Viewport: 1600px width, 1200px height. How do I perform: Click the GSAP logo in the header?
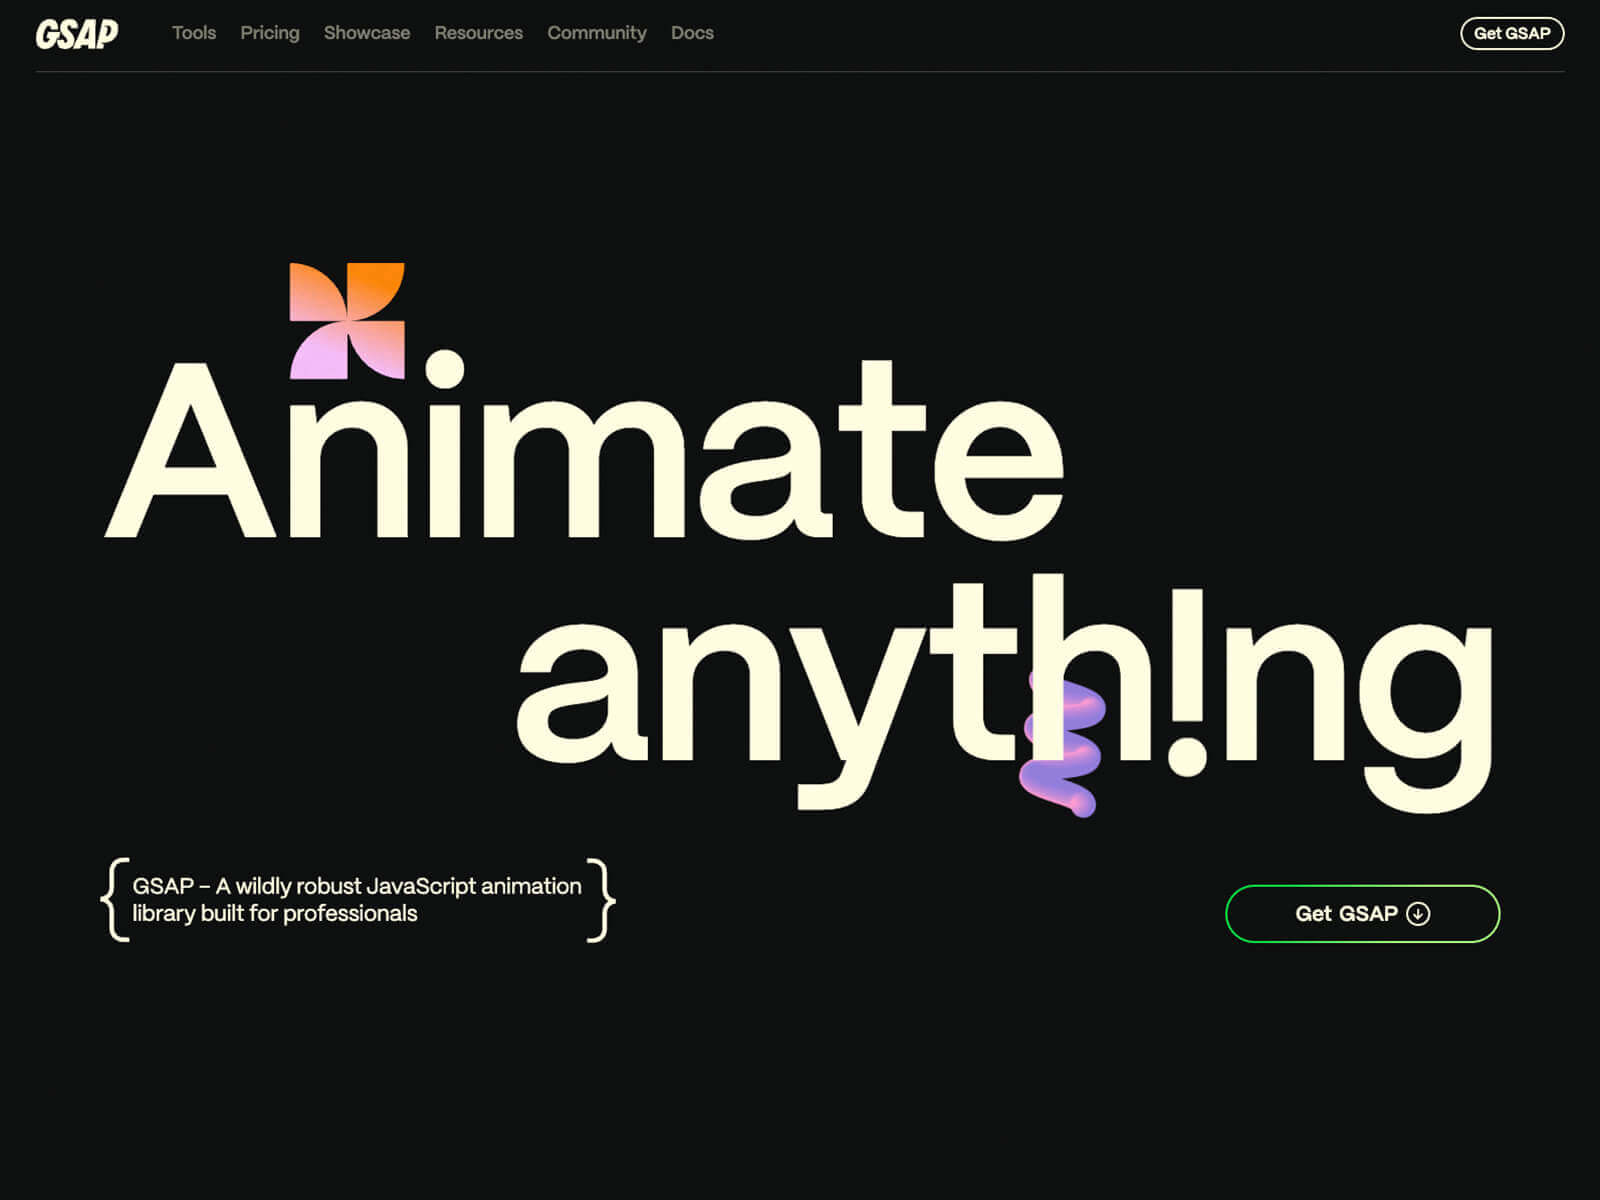(x=77, y=34)
